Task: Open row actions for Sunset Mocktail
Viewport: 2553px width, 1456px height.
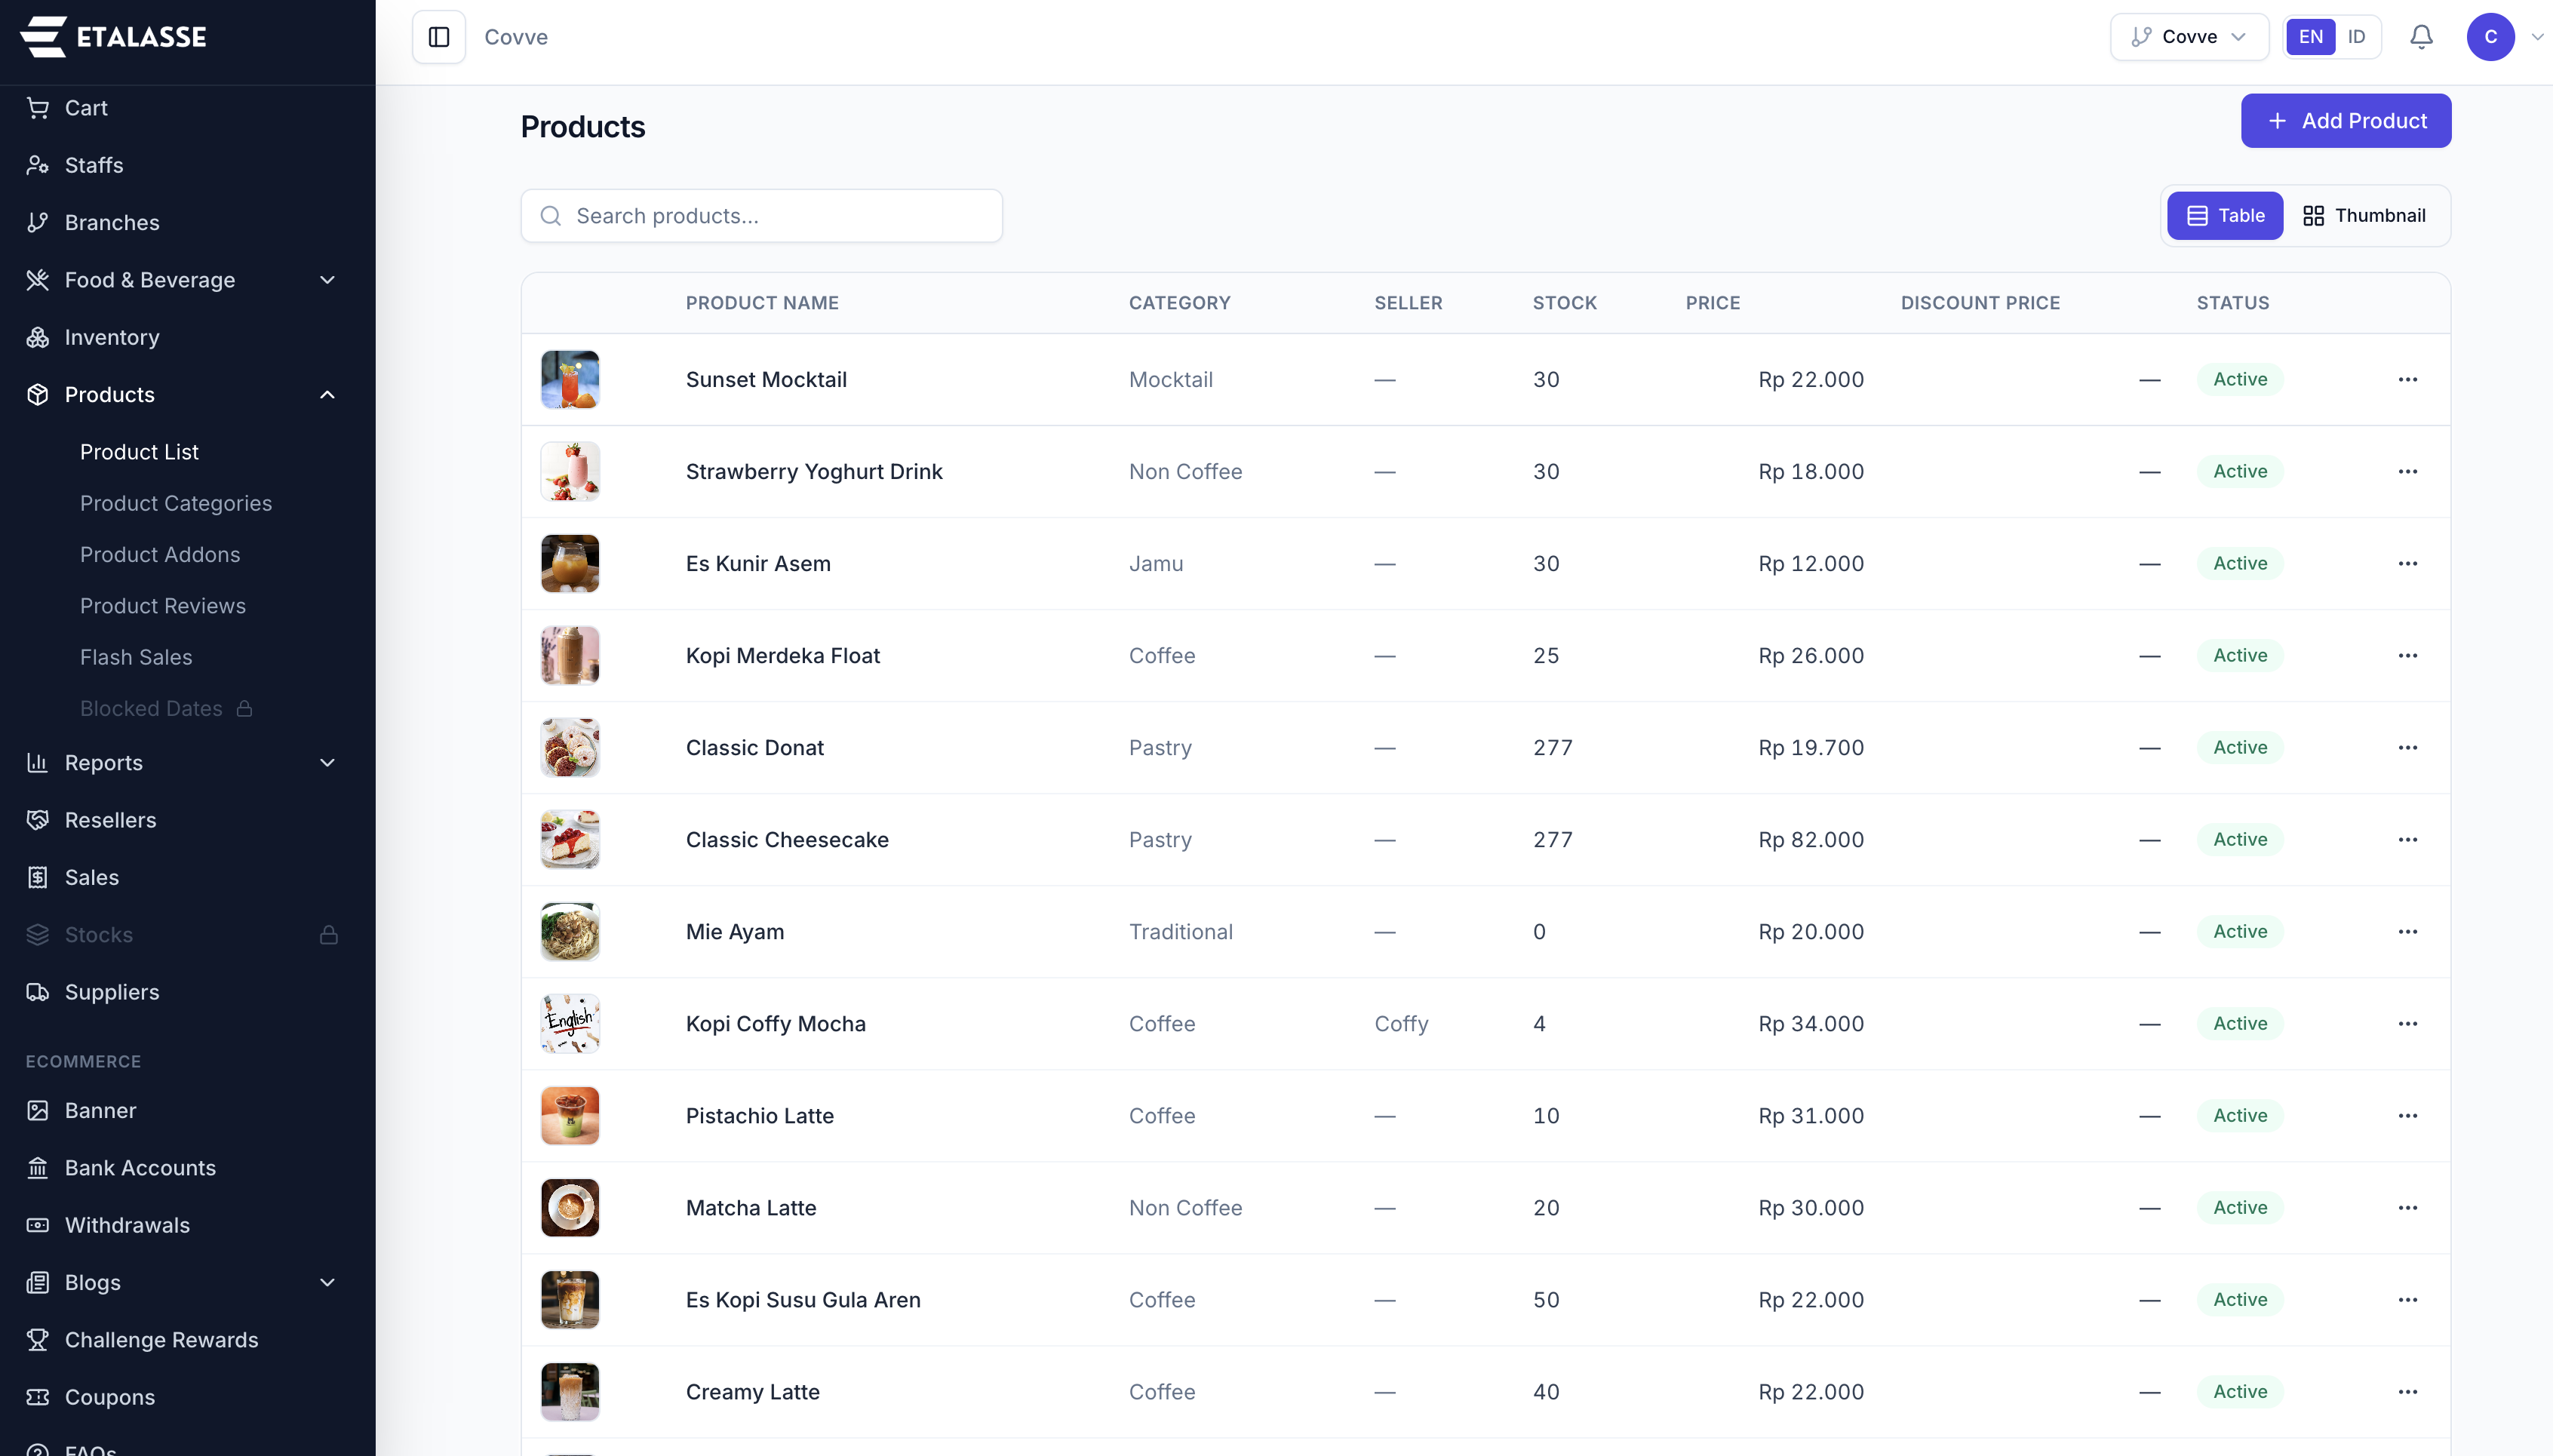Action: click(x=2407, y=379)
